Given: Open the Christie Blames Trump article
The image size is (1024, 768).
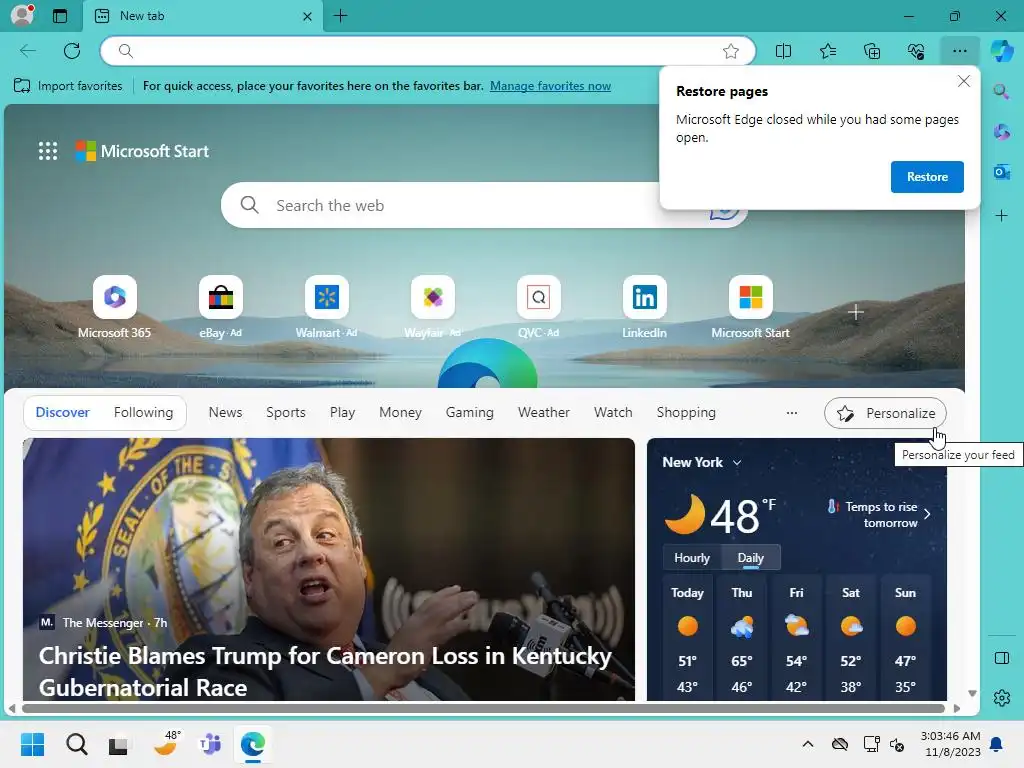Looking at the screenshot, I should [x=326, y=671].
